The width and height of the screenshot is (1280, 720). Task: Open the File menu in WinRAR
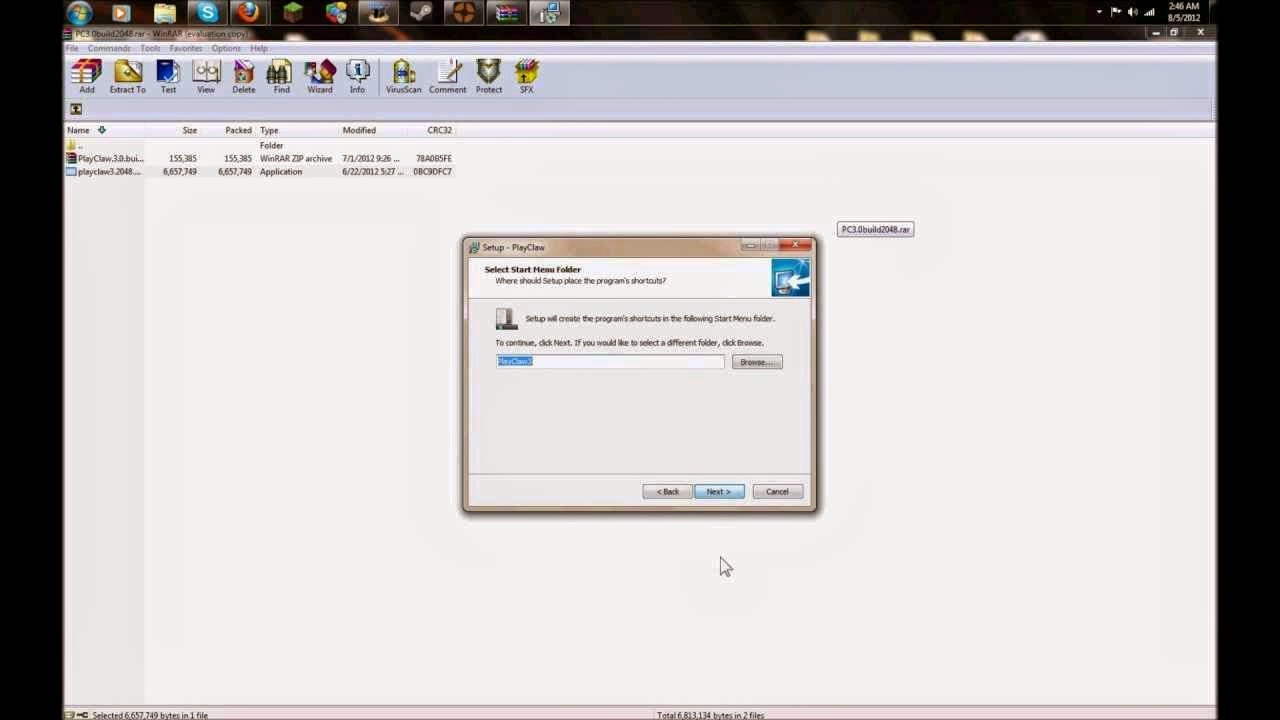tap(72, 48)
